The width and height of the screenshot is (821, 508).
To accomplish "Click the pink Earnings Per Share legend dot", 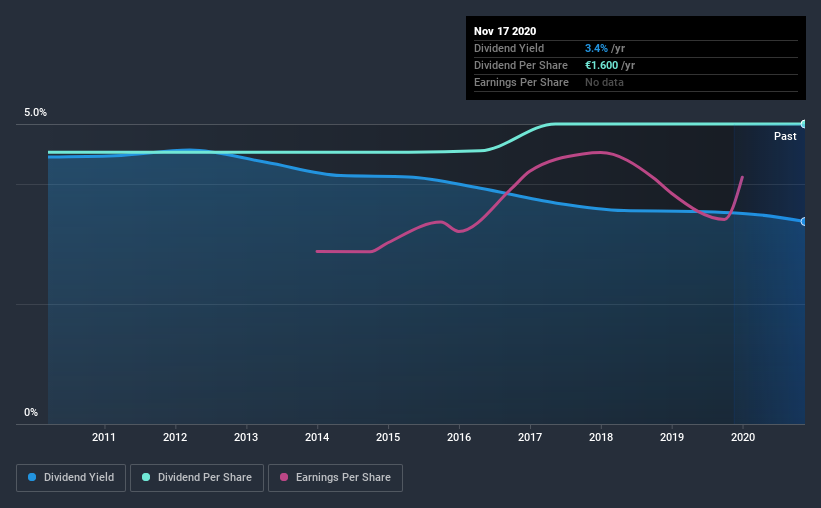I will (284, 477).
